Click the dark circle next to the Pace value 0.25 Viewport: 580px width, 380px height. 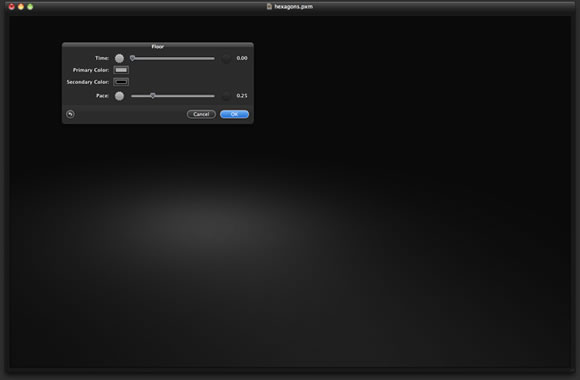(226, 96)
